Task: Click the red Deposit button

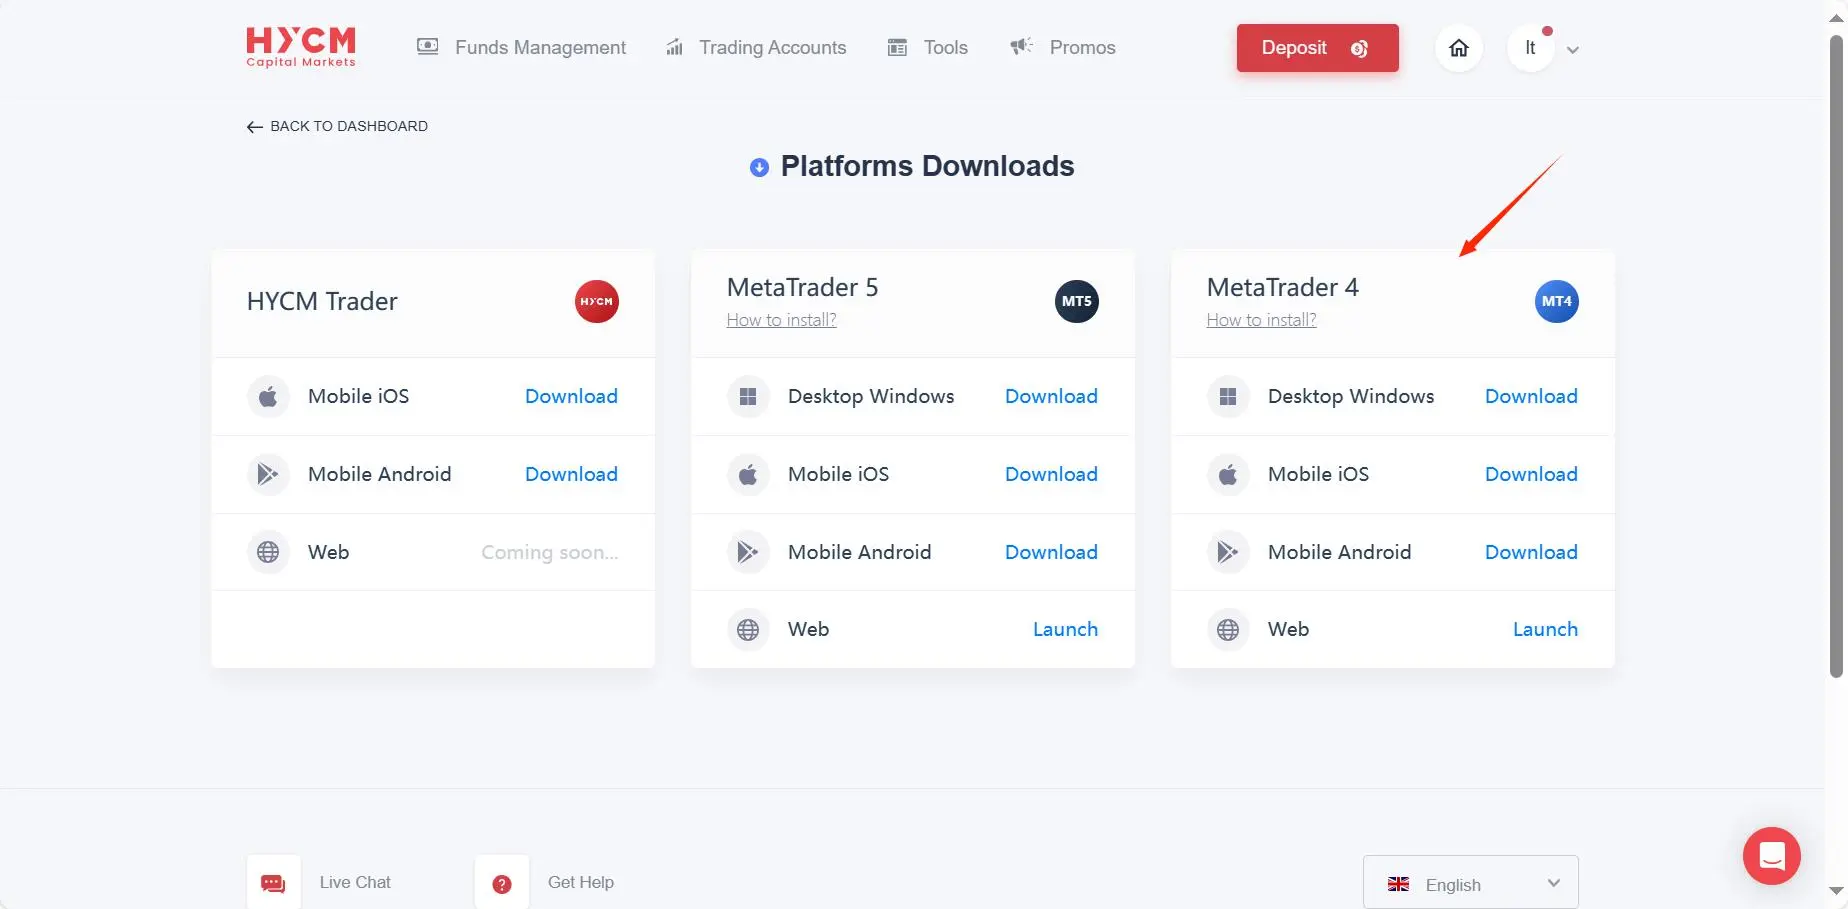Action: click(1318, 48)
